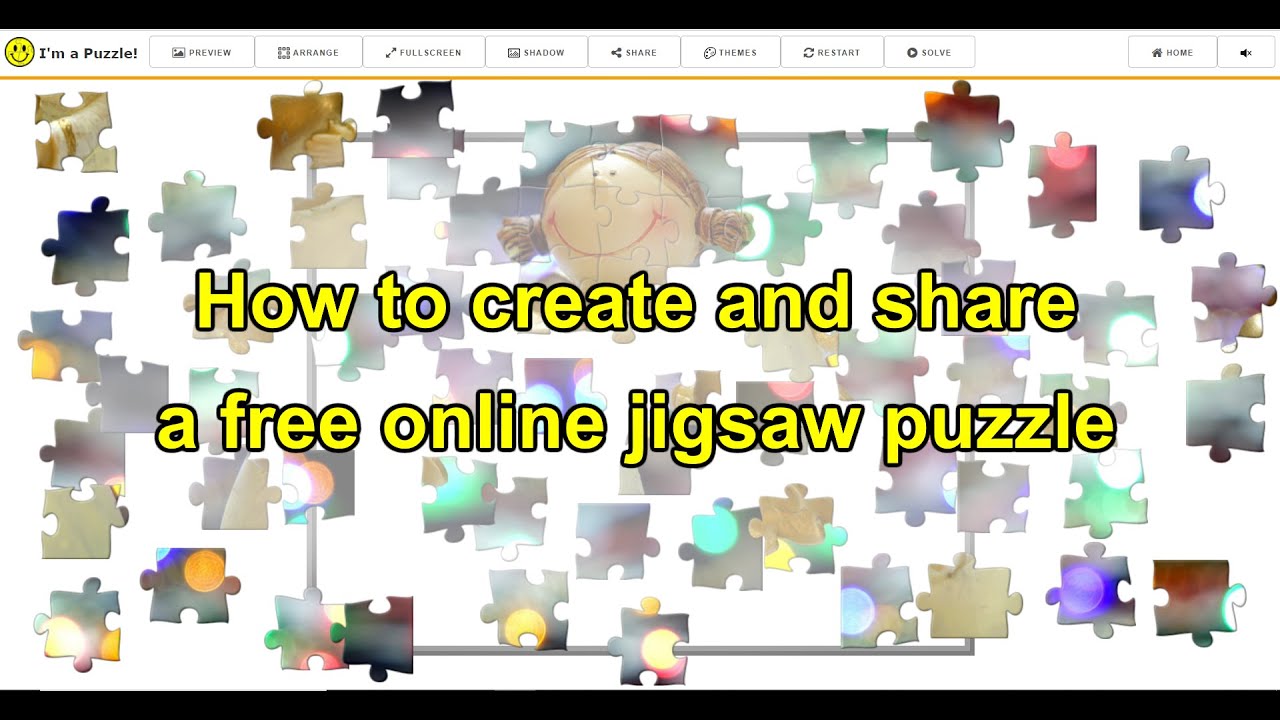Pick the grey-green piece on the far right edge
Viewport: 1280px width, 720px height.
1226,412
